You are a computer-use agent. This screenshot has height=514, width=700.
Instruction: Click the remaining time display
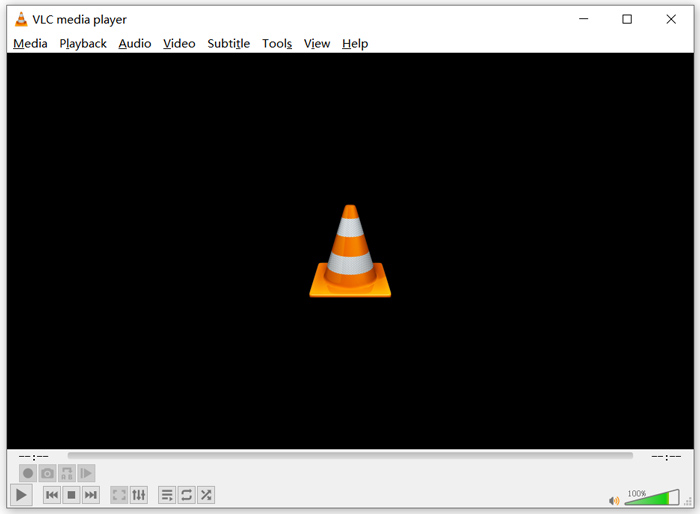(666, 456)
